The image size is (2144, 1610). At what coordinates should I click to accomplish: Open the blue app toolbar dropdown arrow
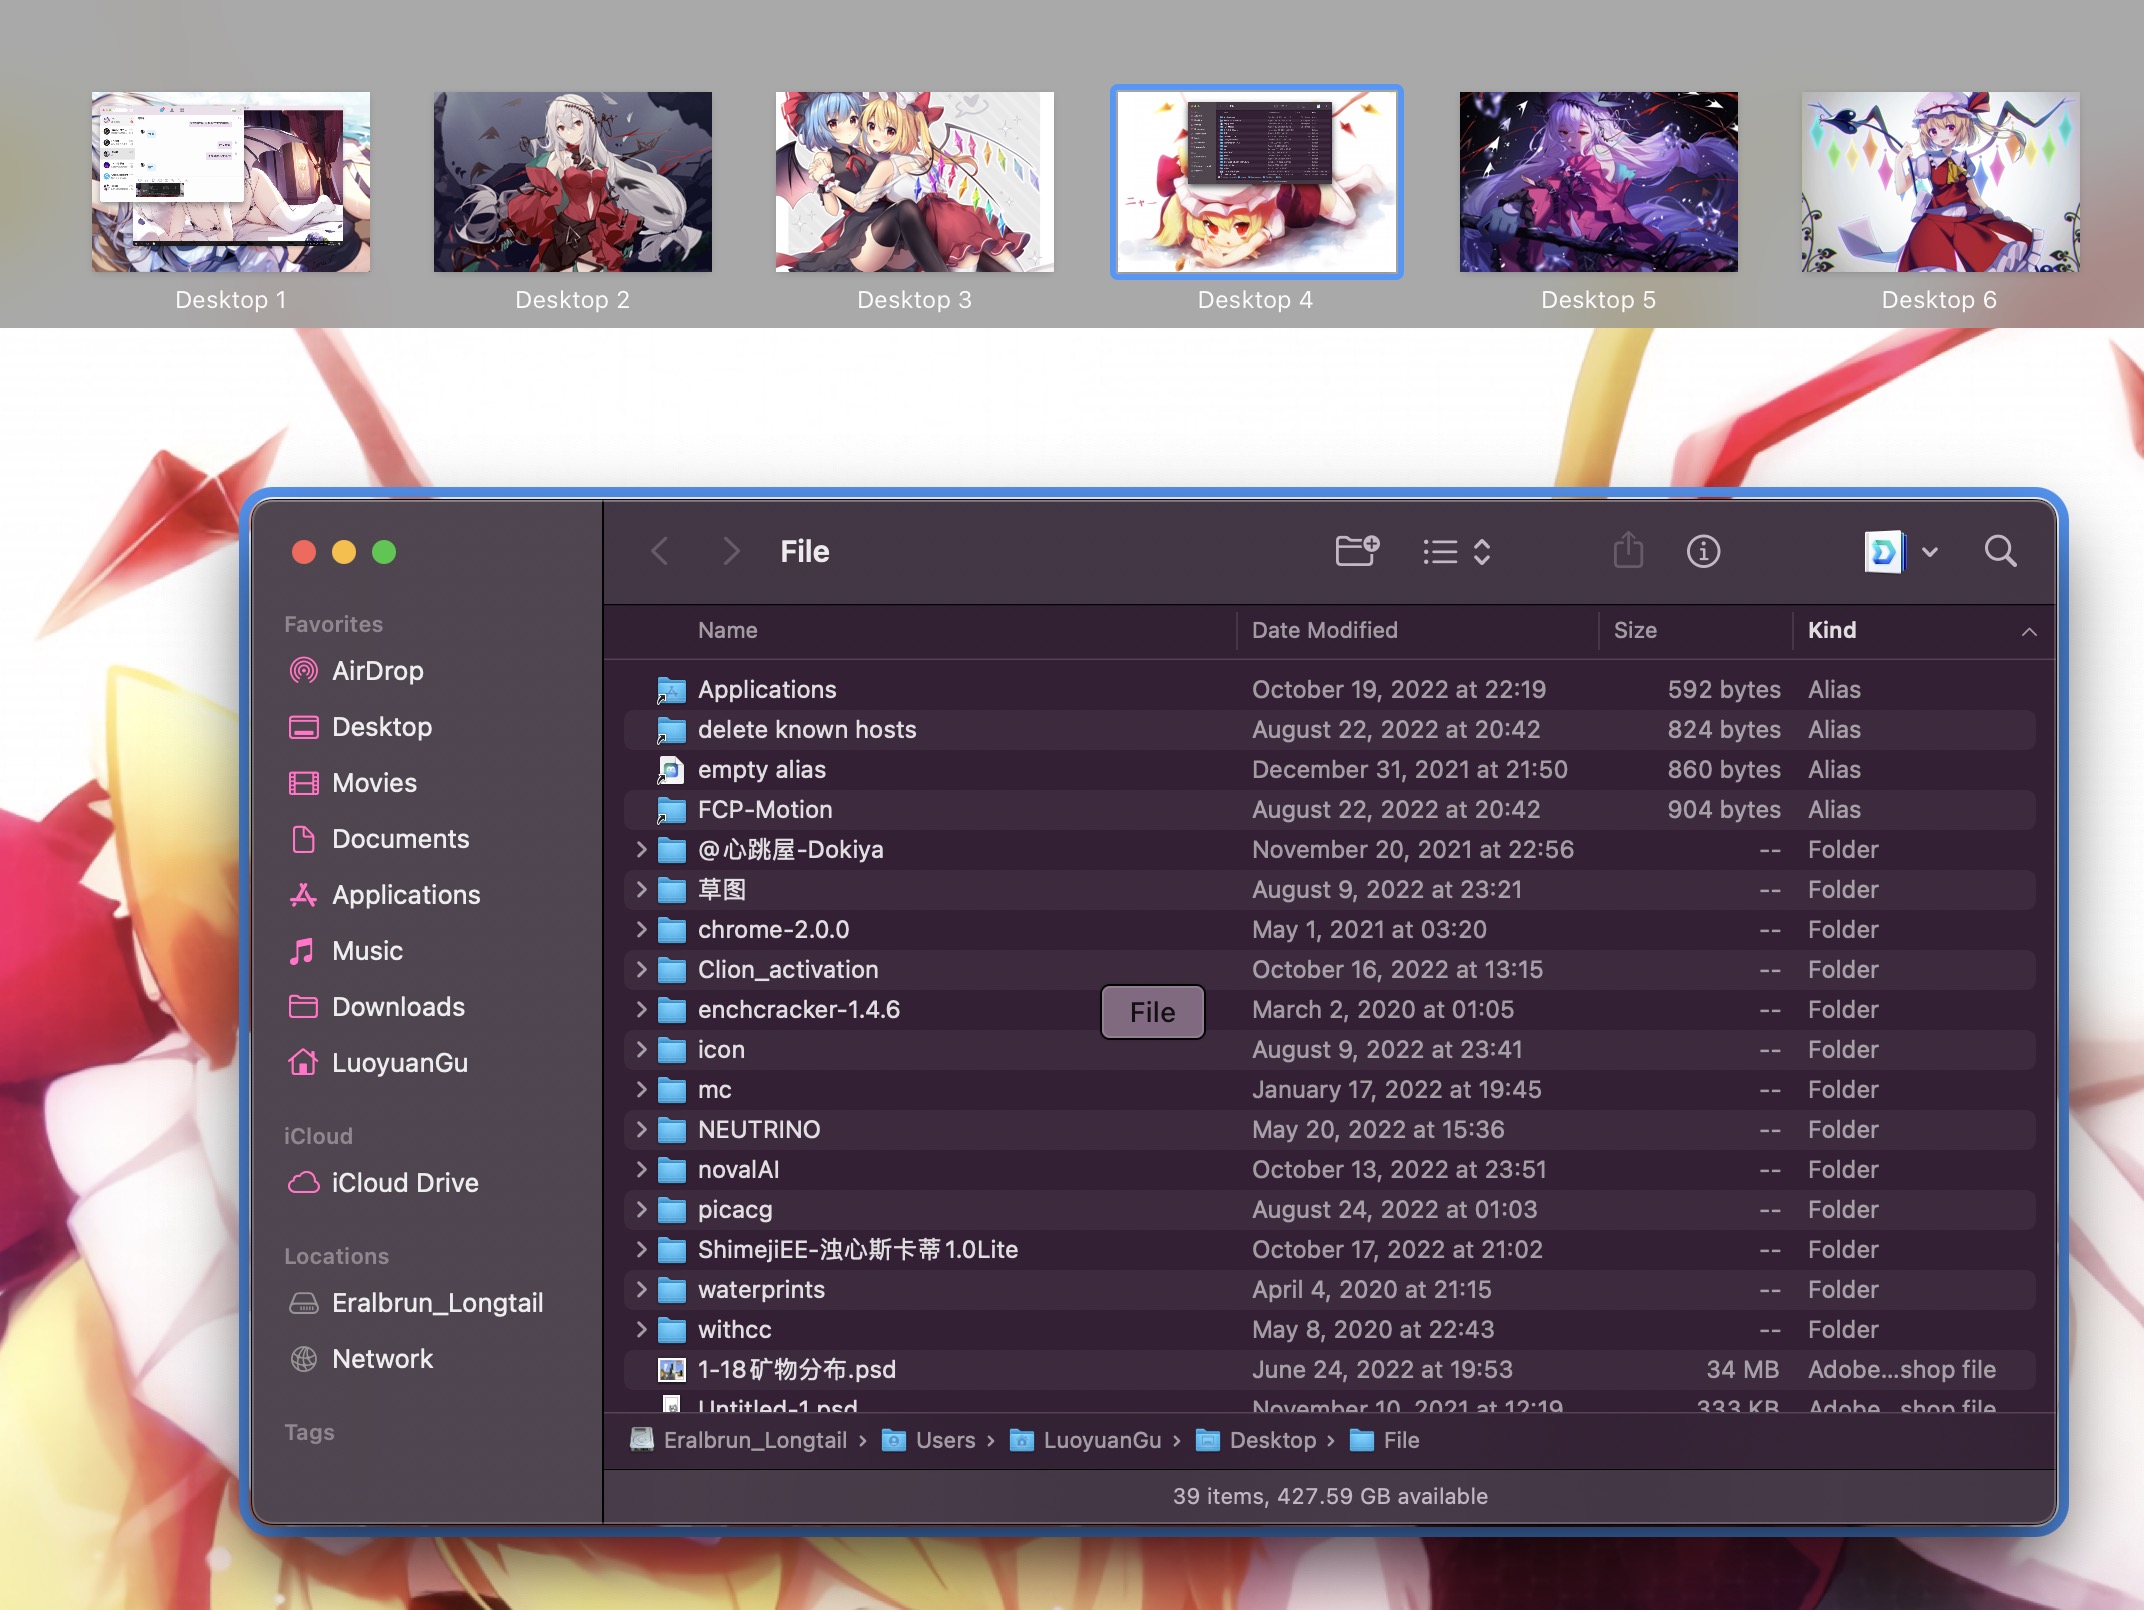pos(1930,551)
